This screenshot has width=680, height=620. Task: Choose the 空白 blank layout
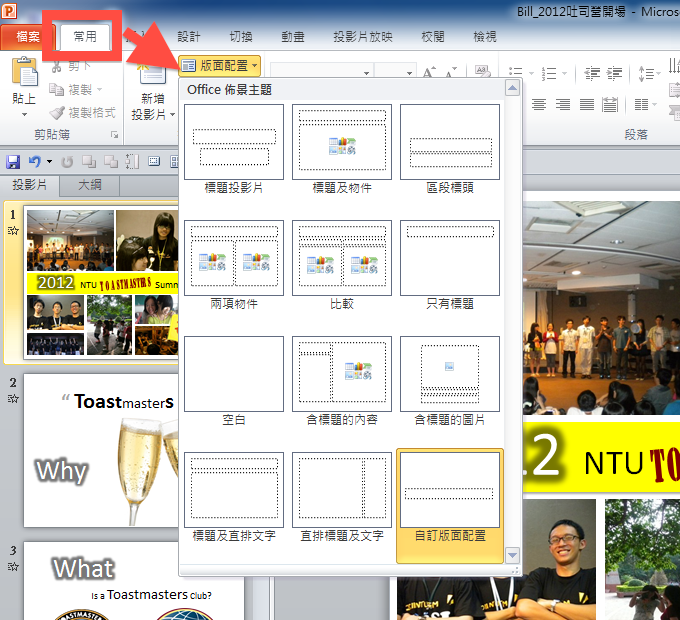tap(234, 382)
